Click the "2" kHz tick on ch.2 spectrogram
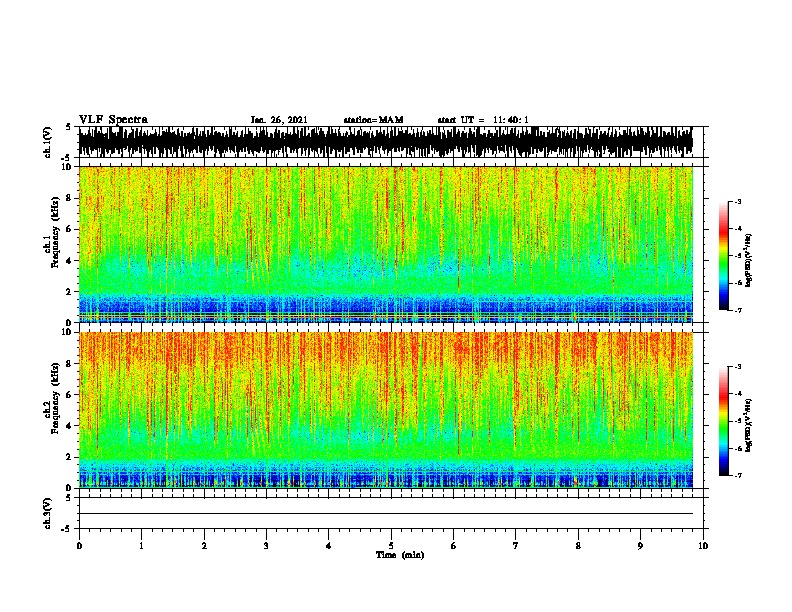Viewport: 792px width, 612px height. pos(70,457)
